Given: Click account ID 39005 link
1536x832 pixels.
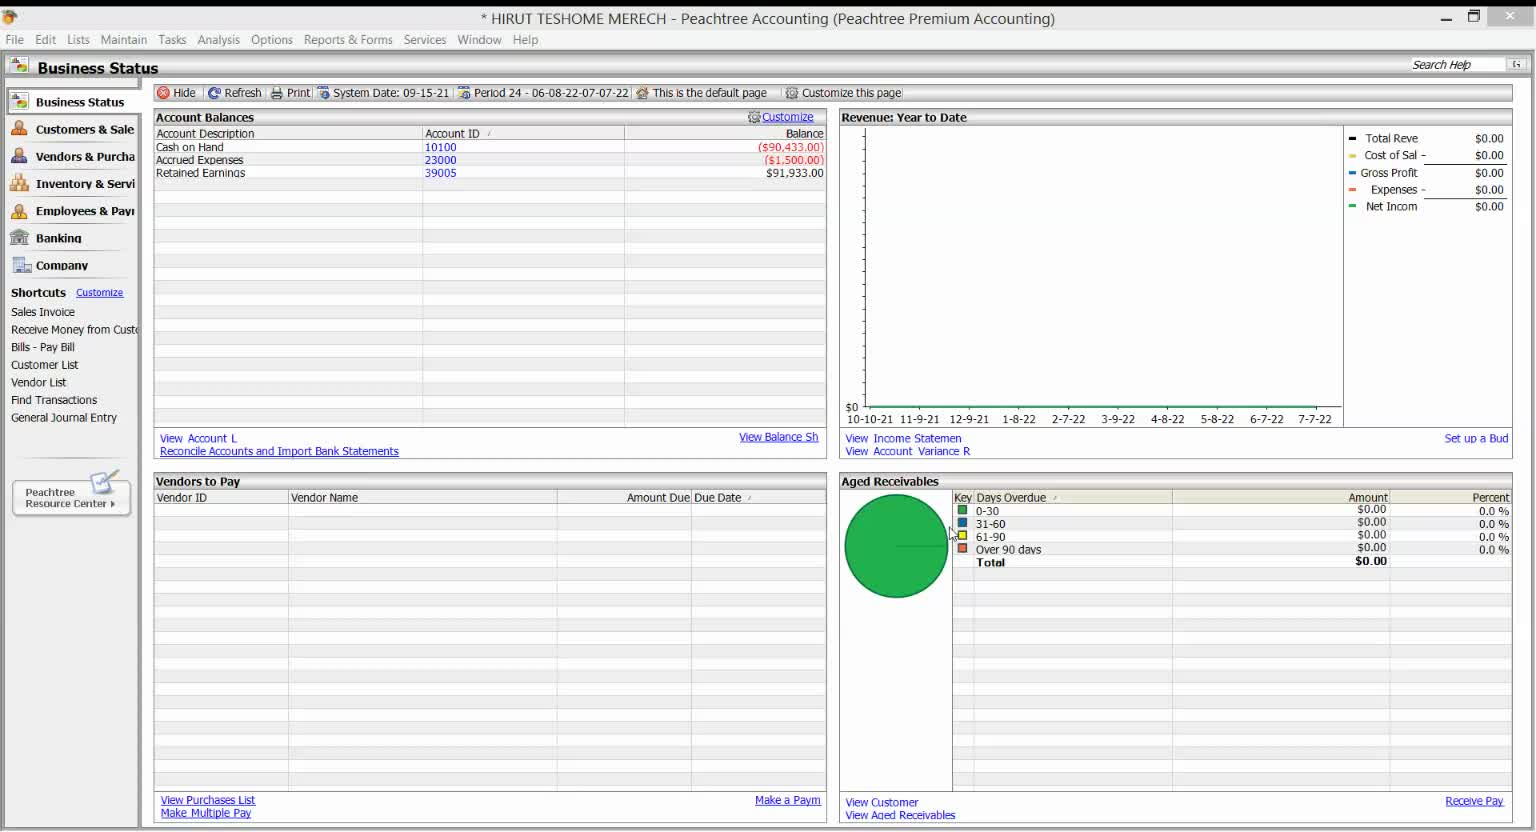Looking at the screenshot, I should pos(440,173).
